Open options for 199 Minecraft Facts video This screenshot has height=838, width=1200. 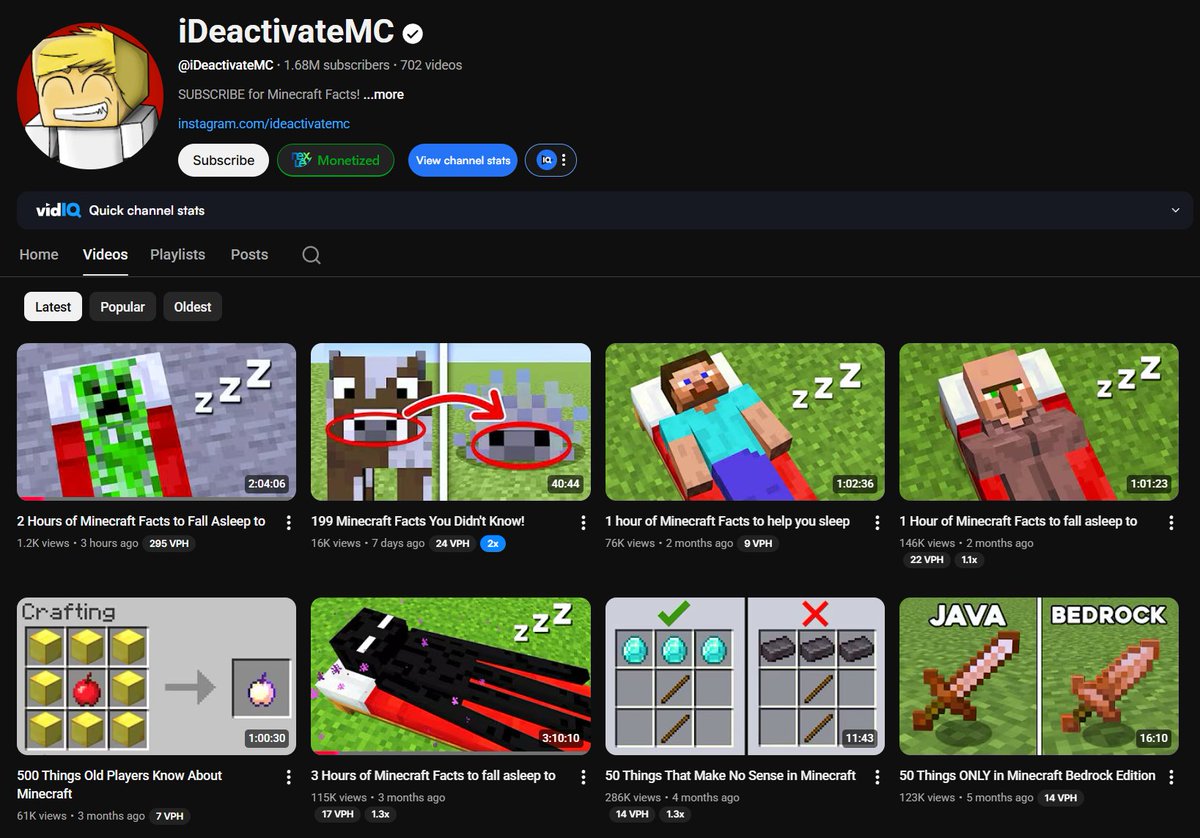click(583, 522)
